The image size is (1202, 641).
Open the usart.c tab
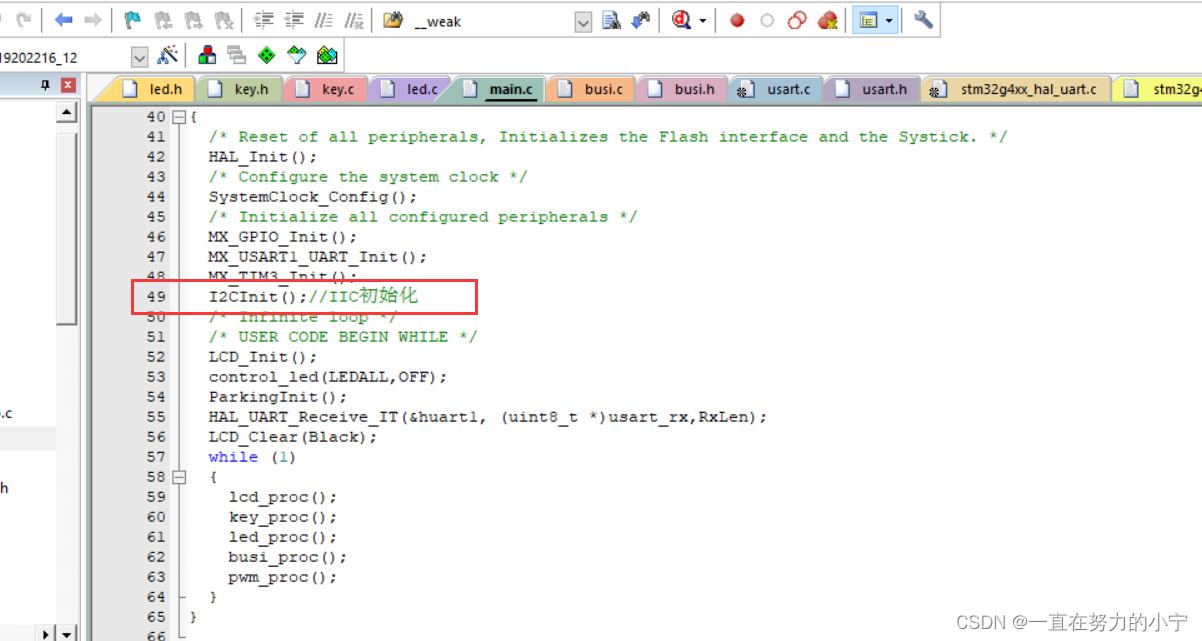coord(776,89)
